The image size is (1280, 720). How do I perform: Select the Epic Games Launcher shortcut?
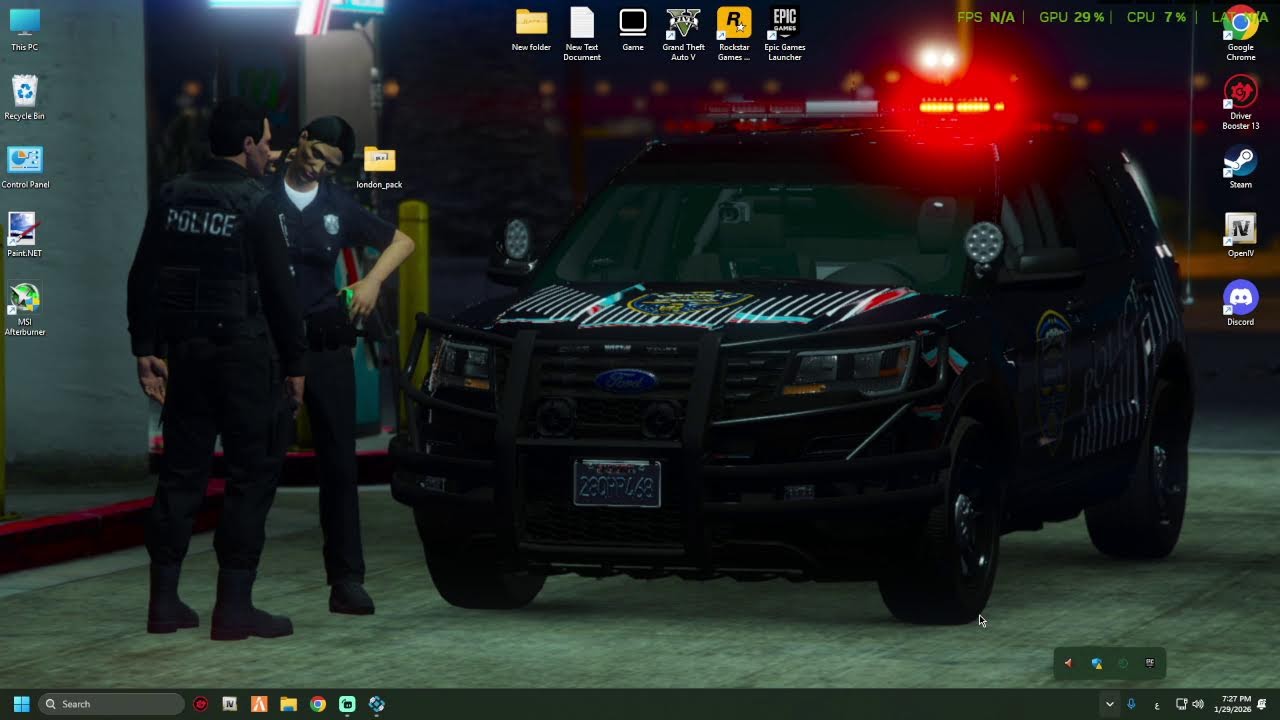coord(785,34)
